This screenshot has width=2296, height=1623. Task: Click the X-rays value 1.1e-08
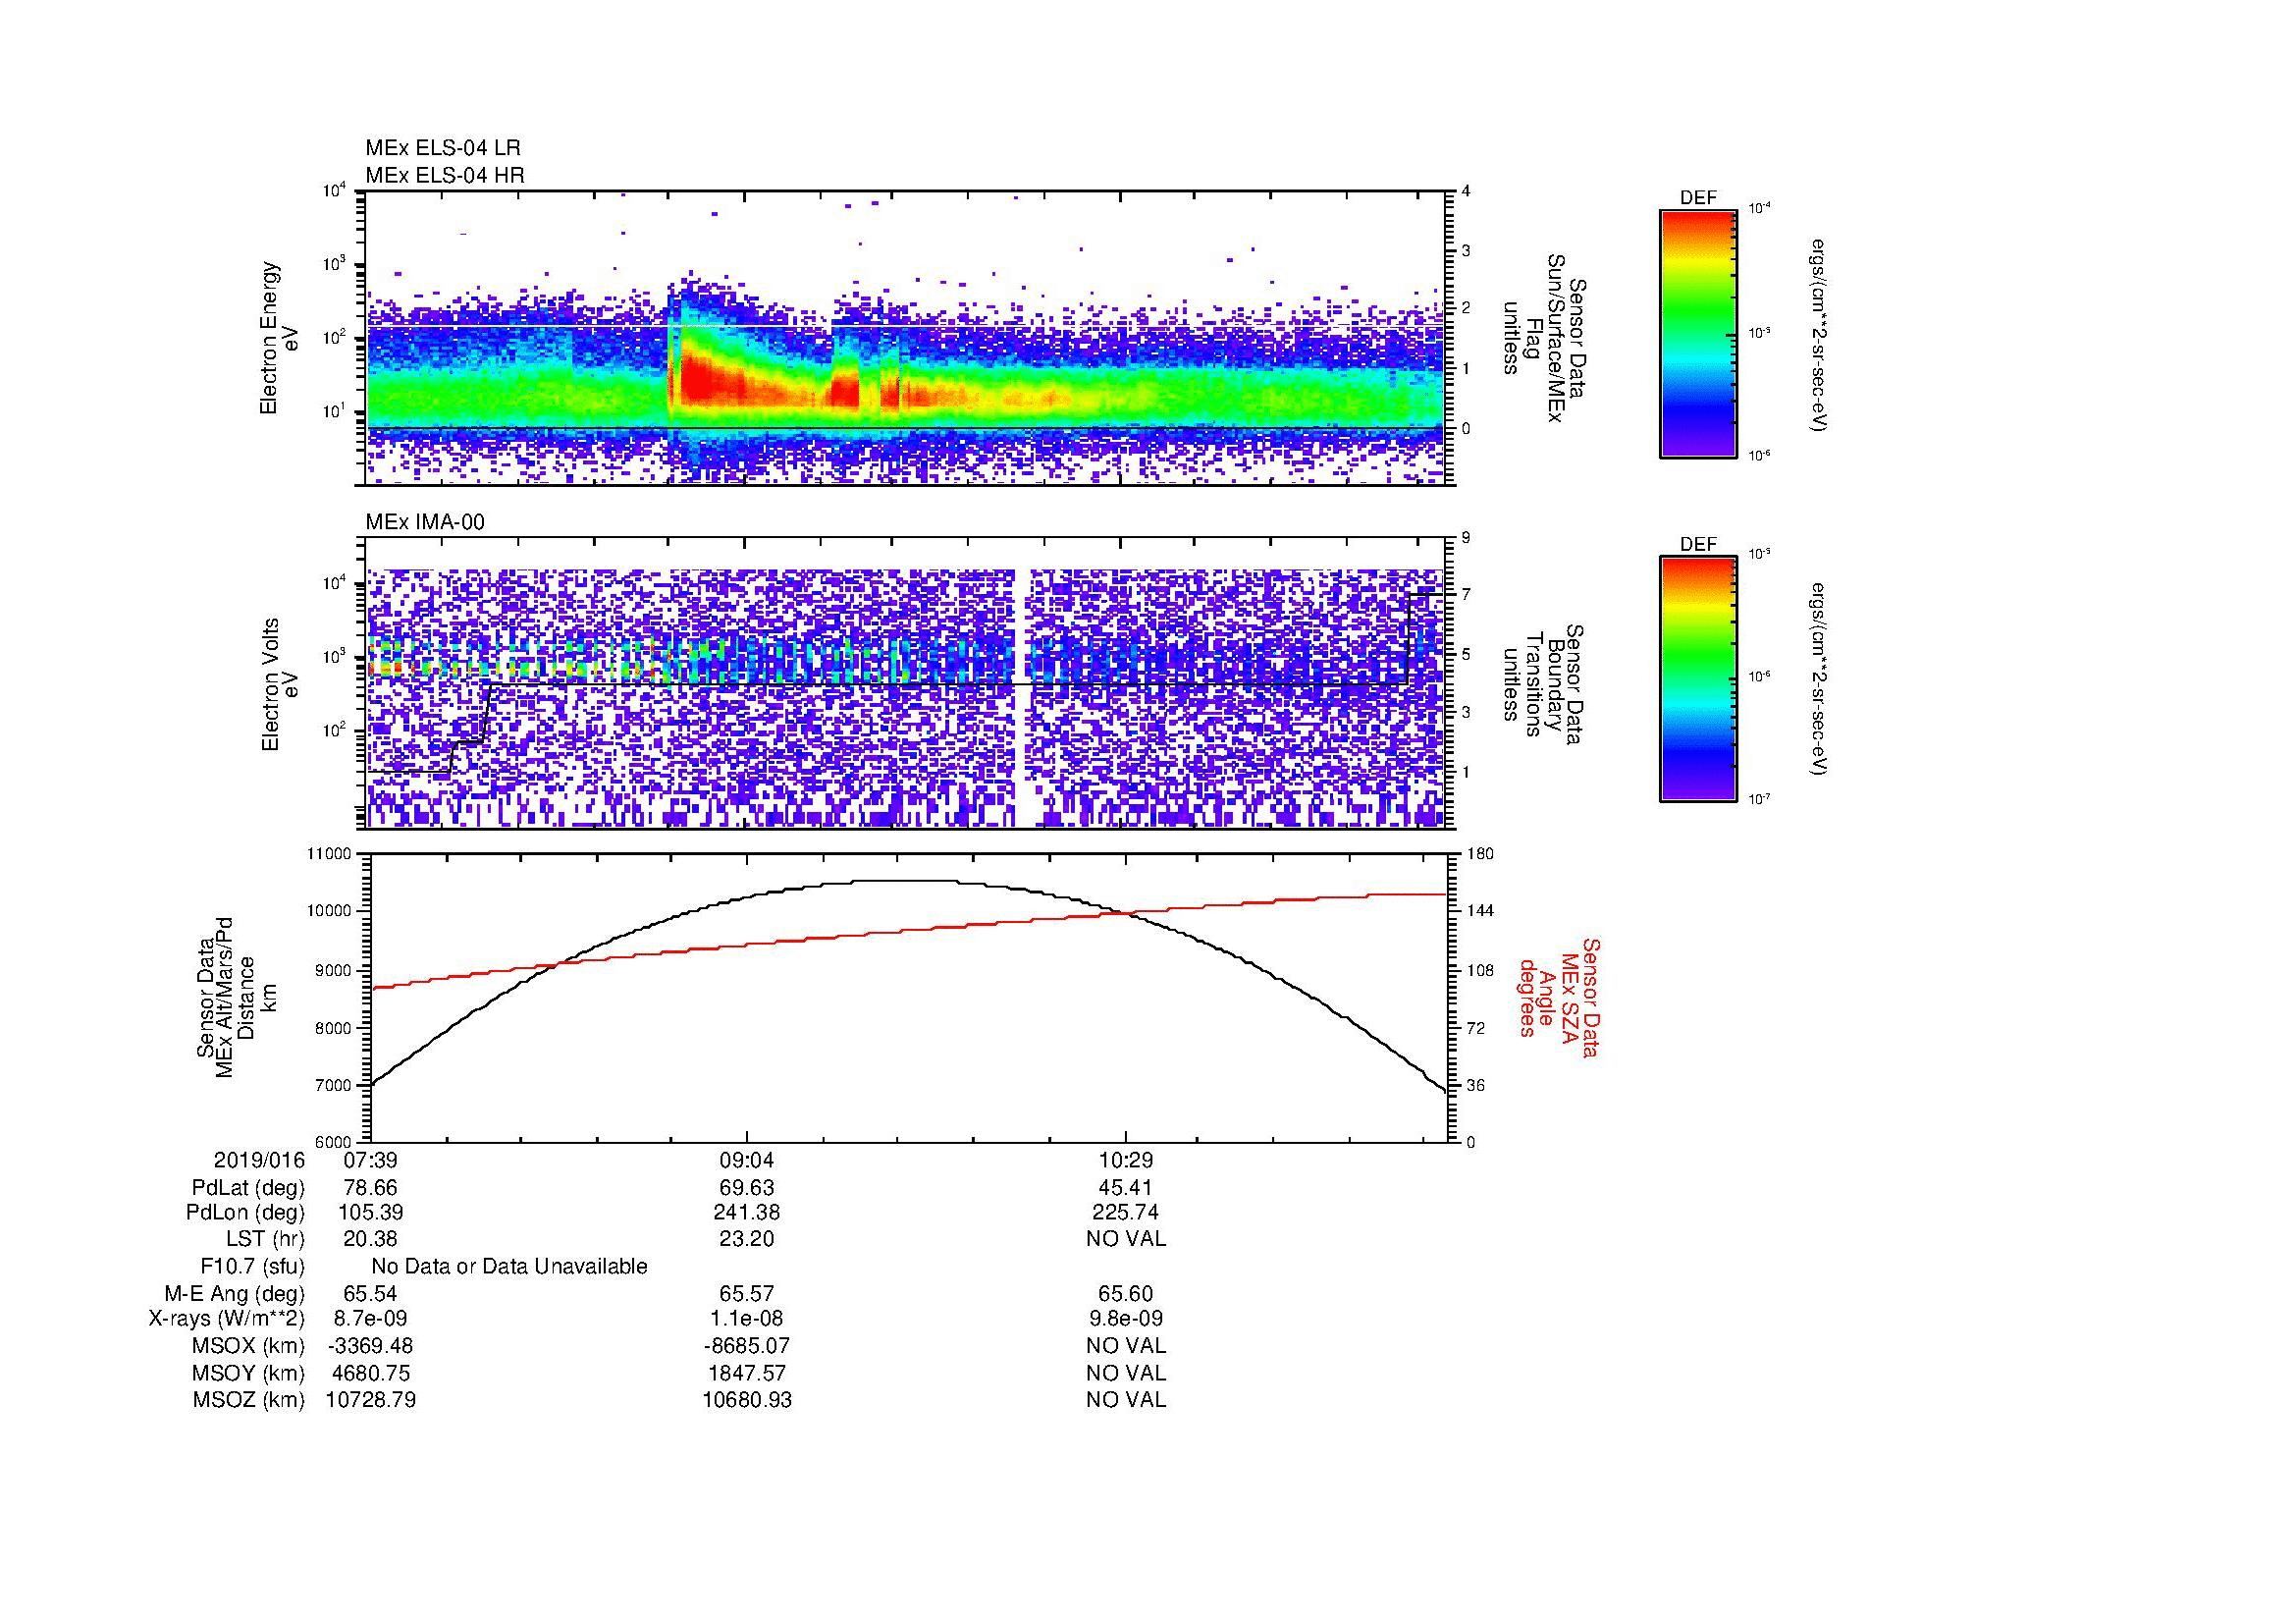[x=747, y=1319]
